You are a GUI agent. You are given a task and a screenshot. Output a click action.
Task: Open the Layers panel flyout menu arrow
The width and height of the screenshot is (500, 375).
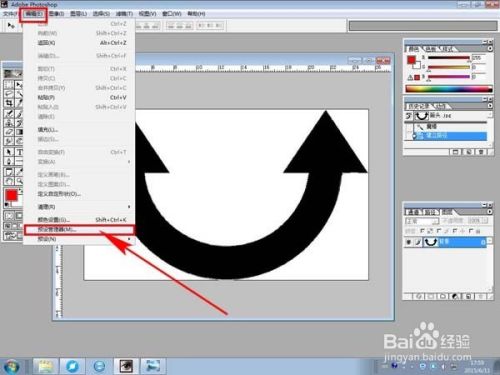[x=490, y=212]
